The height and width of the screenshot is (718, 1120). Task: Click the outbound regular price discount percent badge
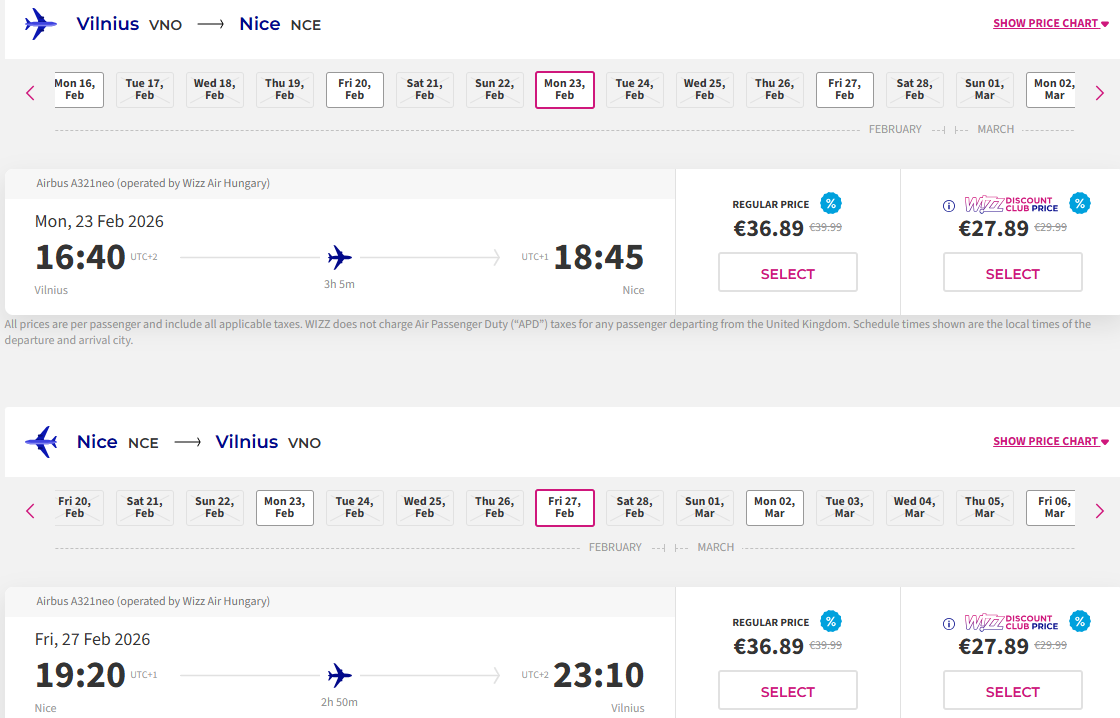pyautogui.click(x=830, y=203)
